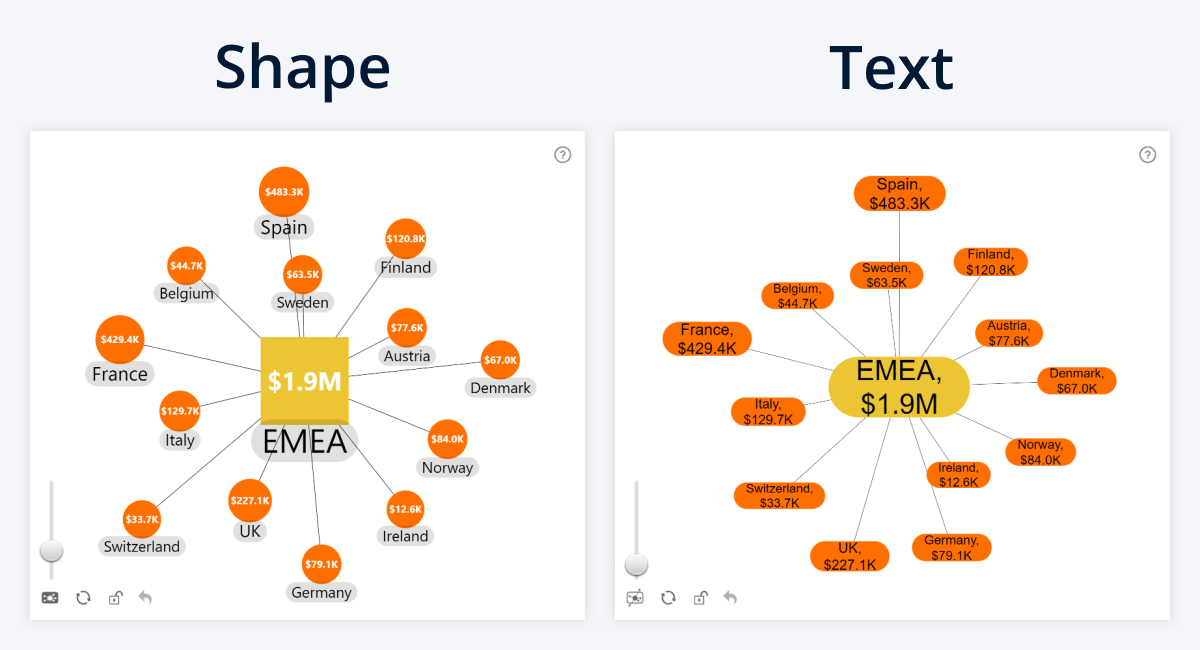This screenshot has height=650, width=1200.
Task: Click the Denmark $67.0K circle node
Action: 500,360
